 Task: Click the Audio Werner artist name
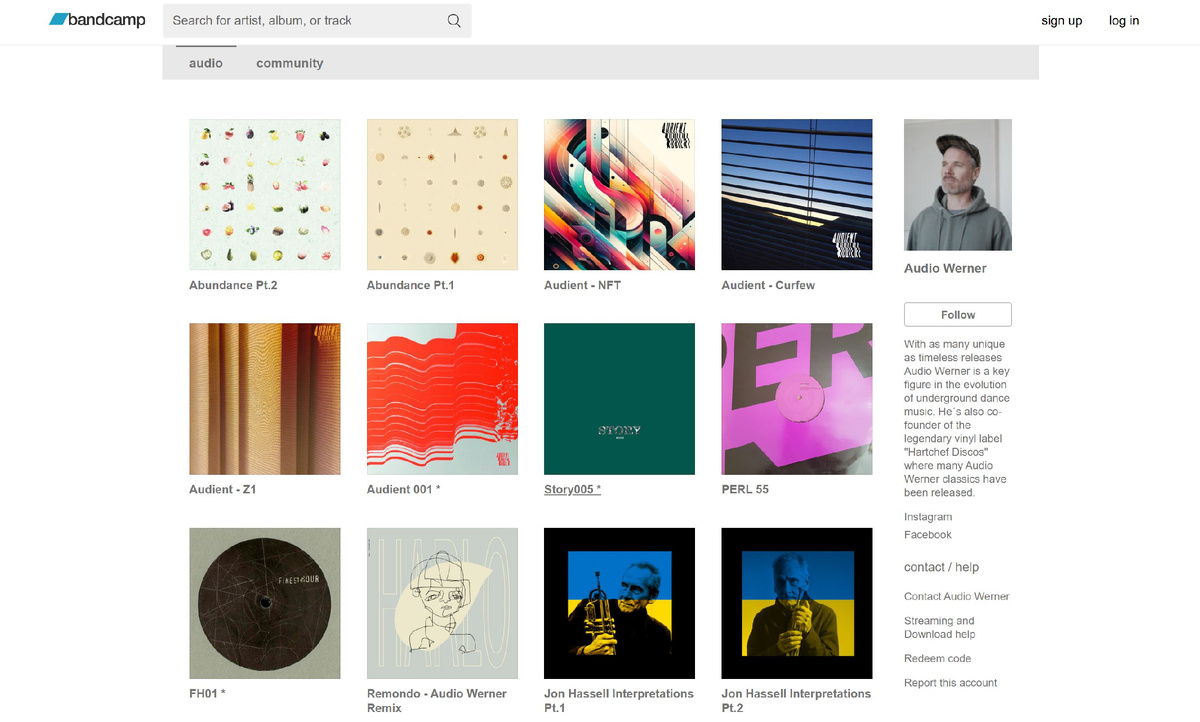click(x=945, y=268)
